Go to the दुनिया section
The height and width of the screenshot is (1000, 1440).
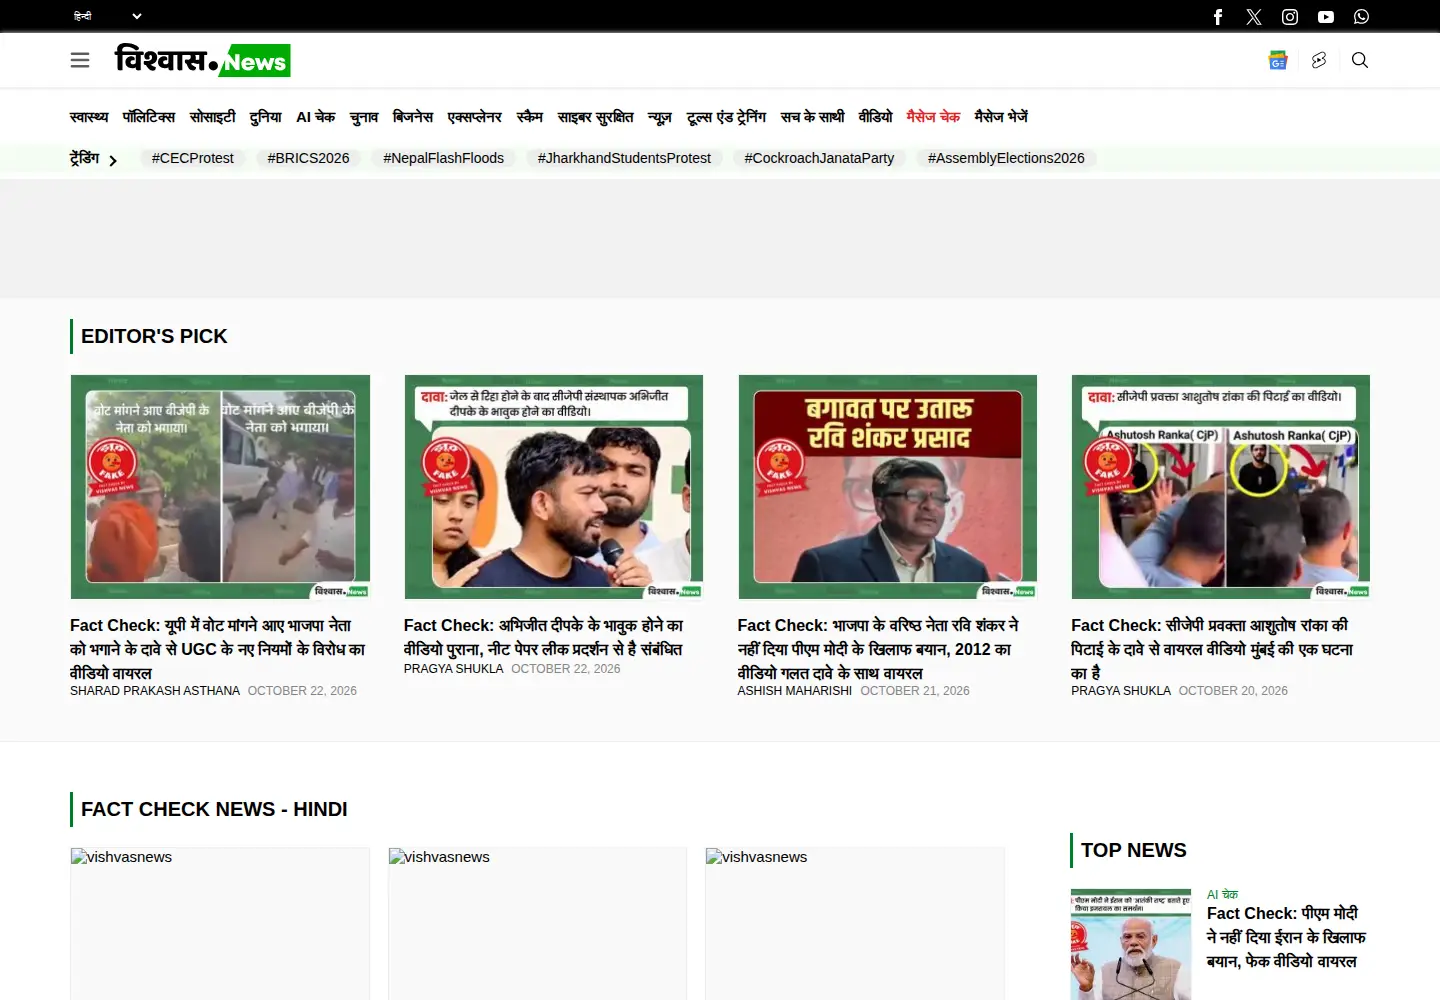266,117
